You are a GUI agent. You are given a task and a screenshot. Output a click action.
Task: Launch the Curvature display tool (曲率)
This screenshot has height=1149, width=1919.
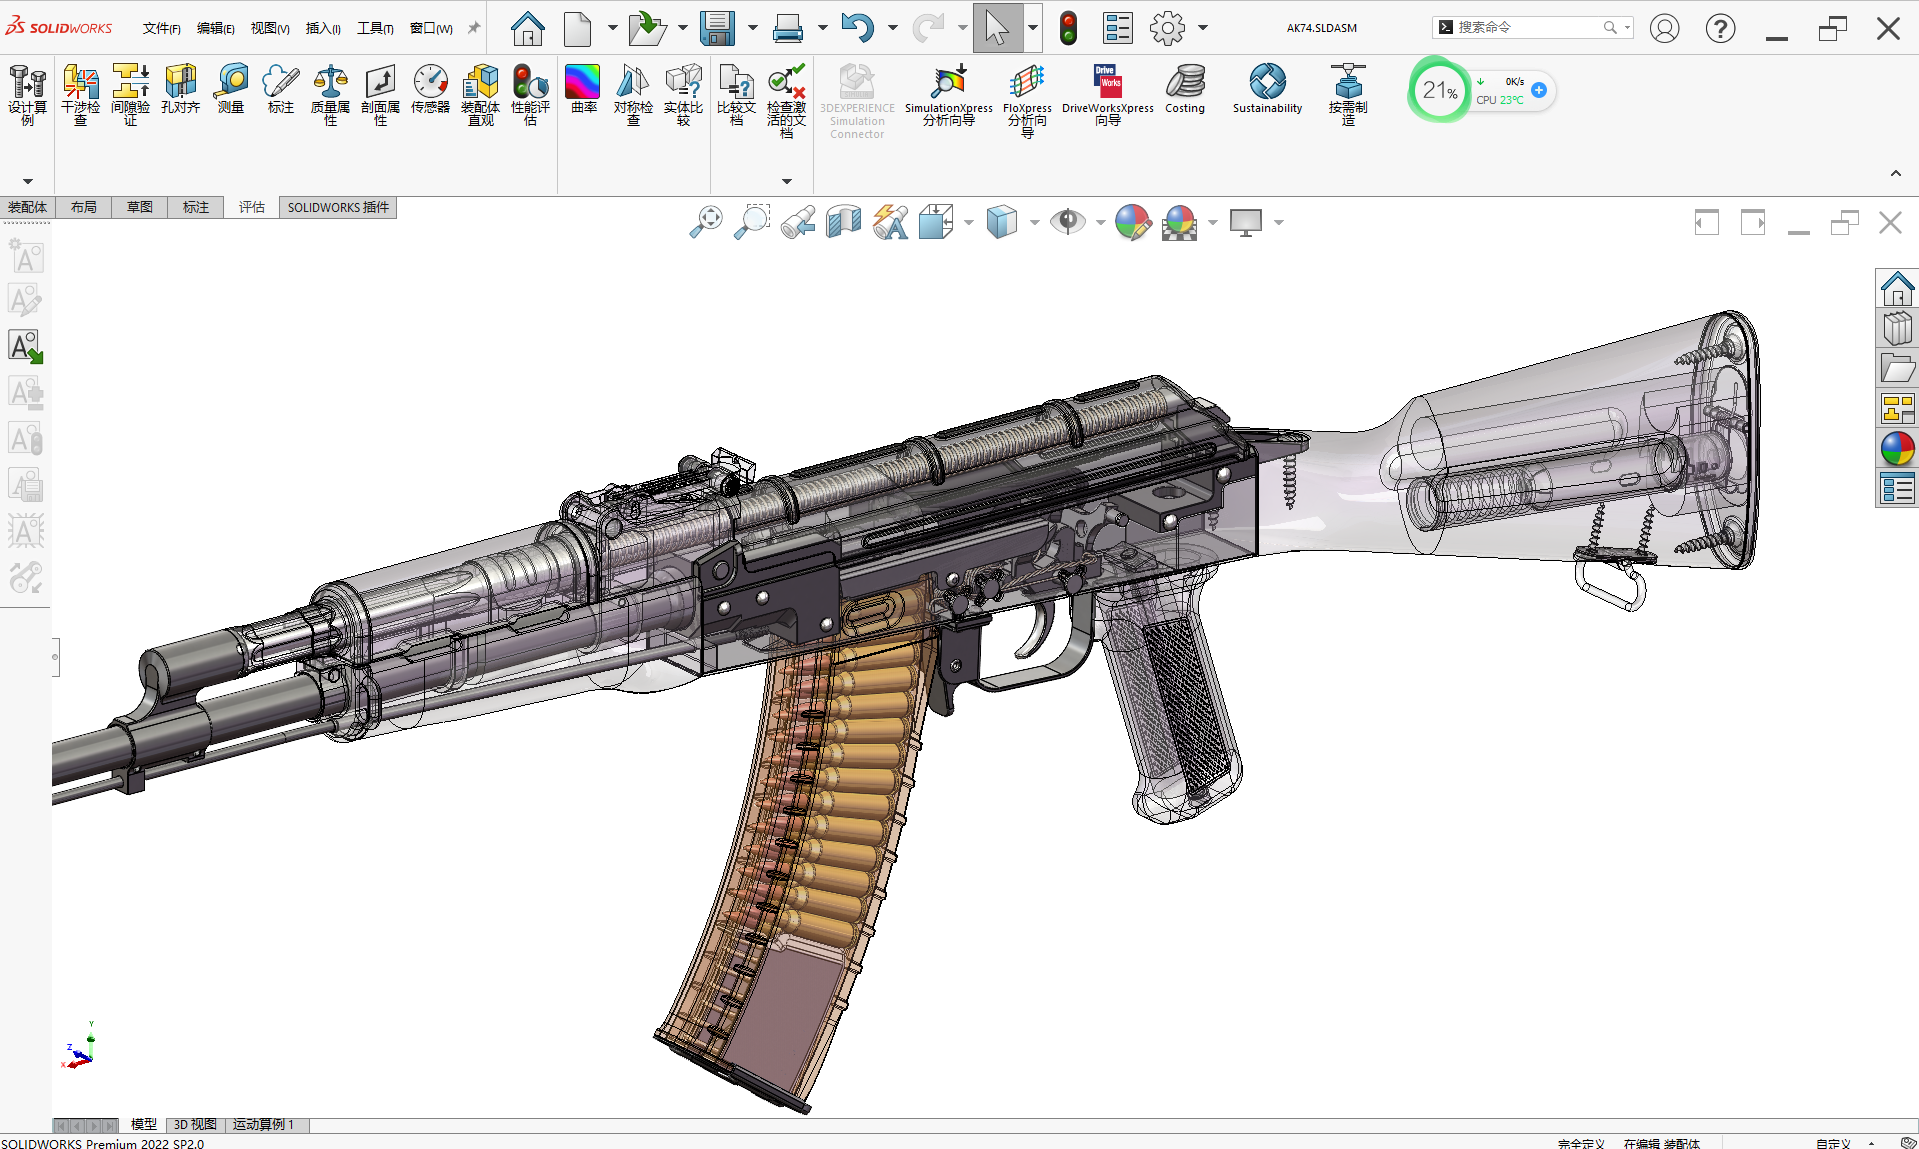(583, 88)
